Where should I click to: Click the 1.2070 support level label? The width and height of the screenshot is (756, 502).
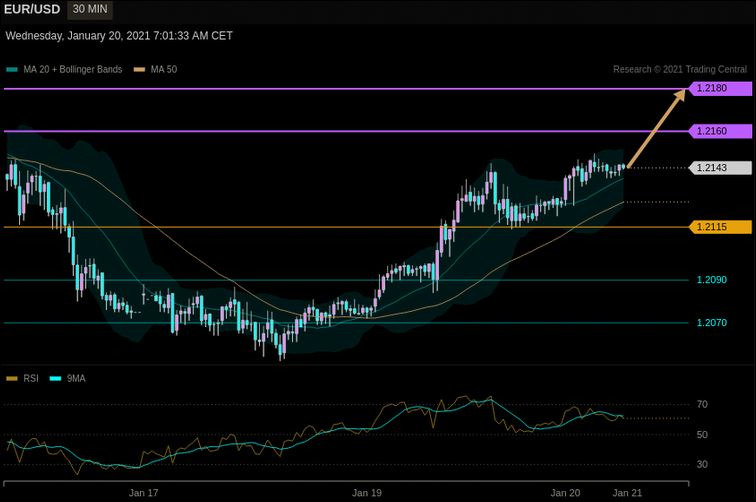coord(712,323)
